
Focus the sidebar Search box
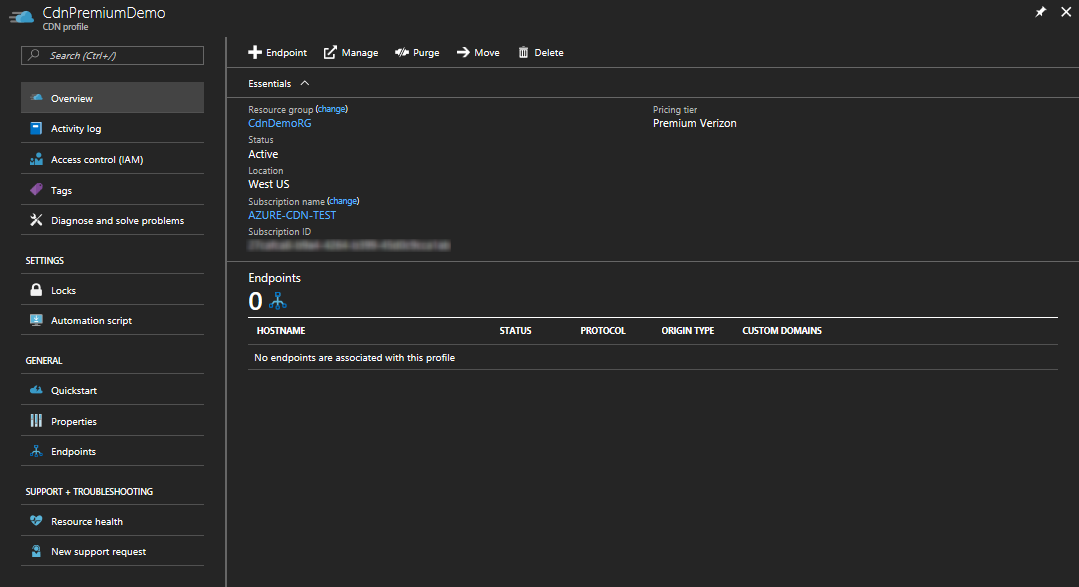pos(112,55)
